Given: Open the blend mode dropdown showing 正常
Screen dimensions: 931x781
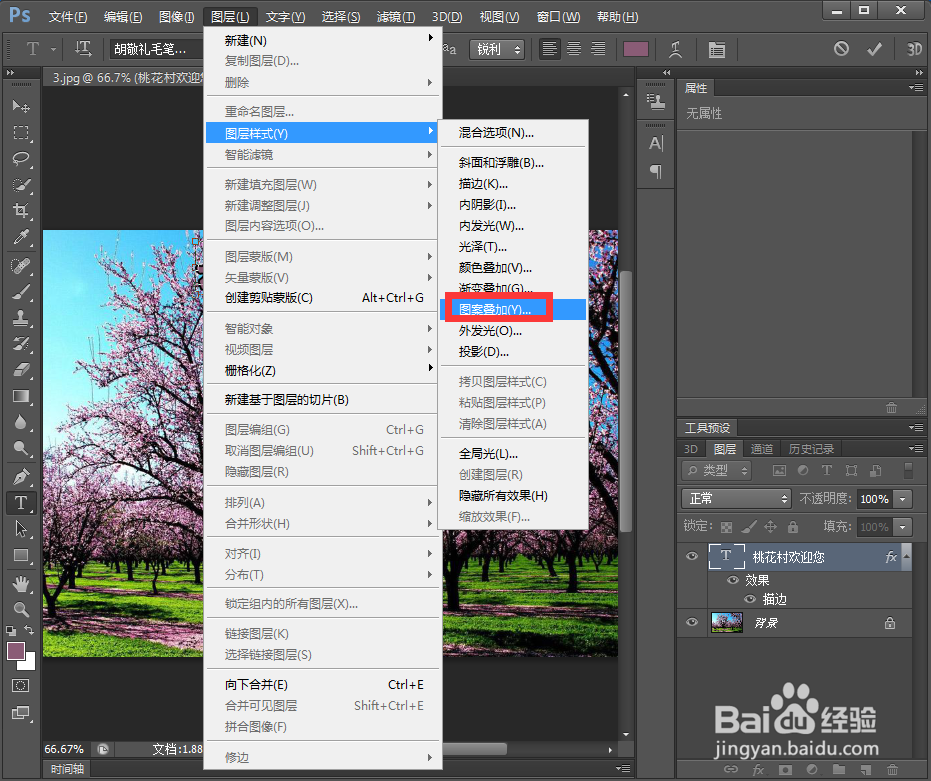Looking at the screenshot, I should pos(735,497).
